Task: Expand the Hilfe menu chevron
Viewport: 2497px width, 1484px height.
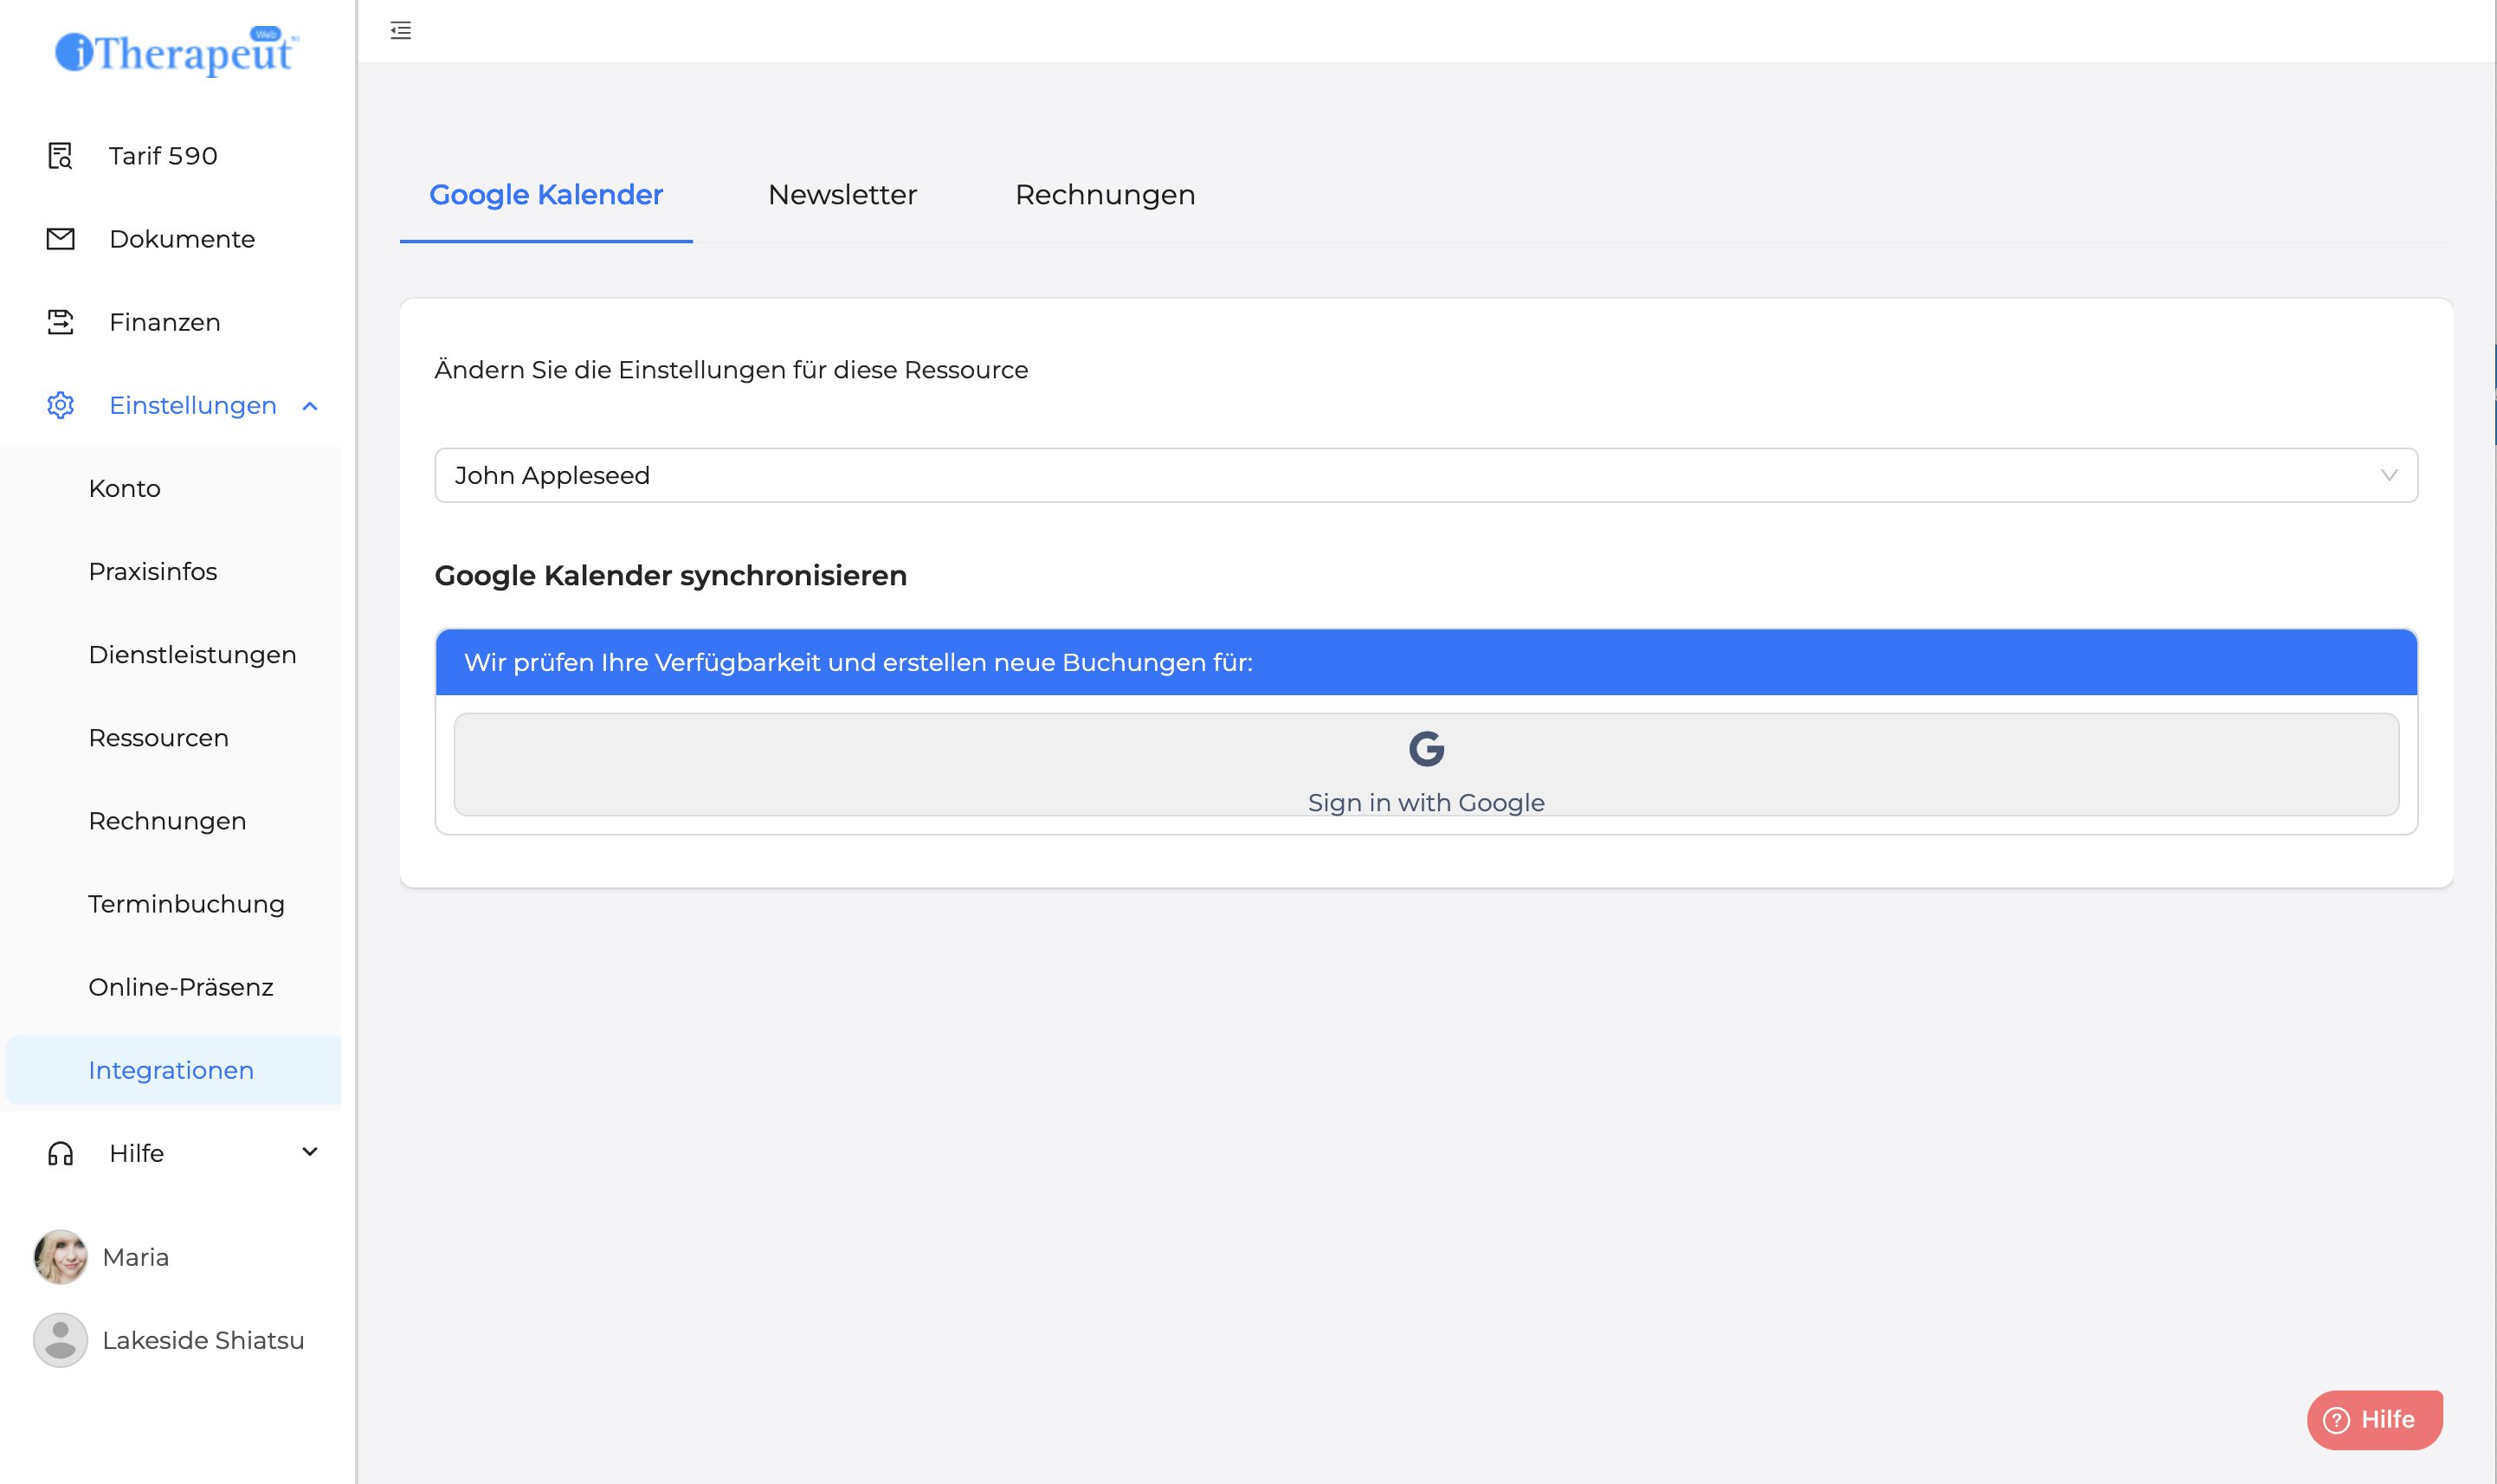Action: click(x=310, y=1152)
